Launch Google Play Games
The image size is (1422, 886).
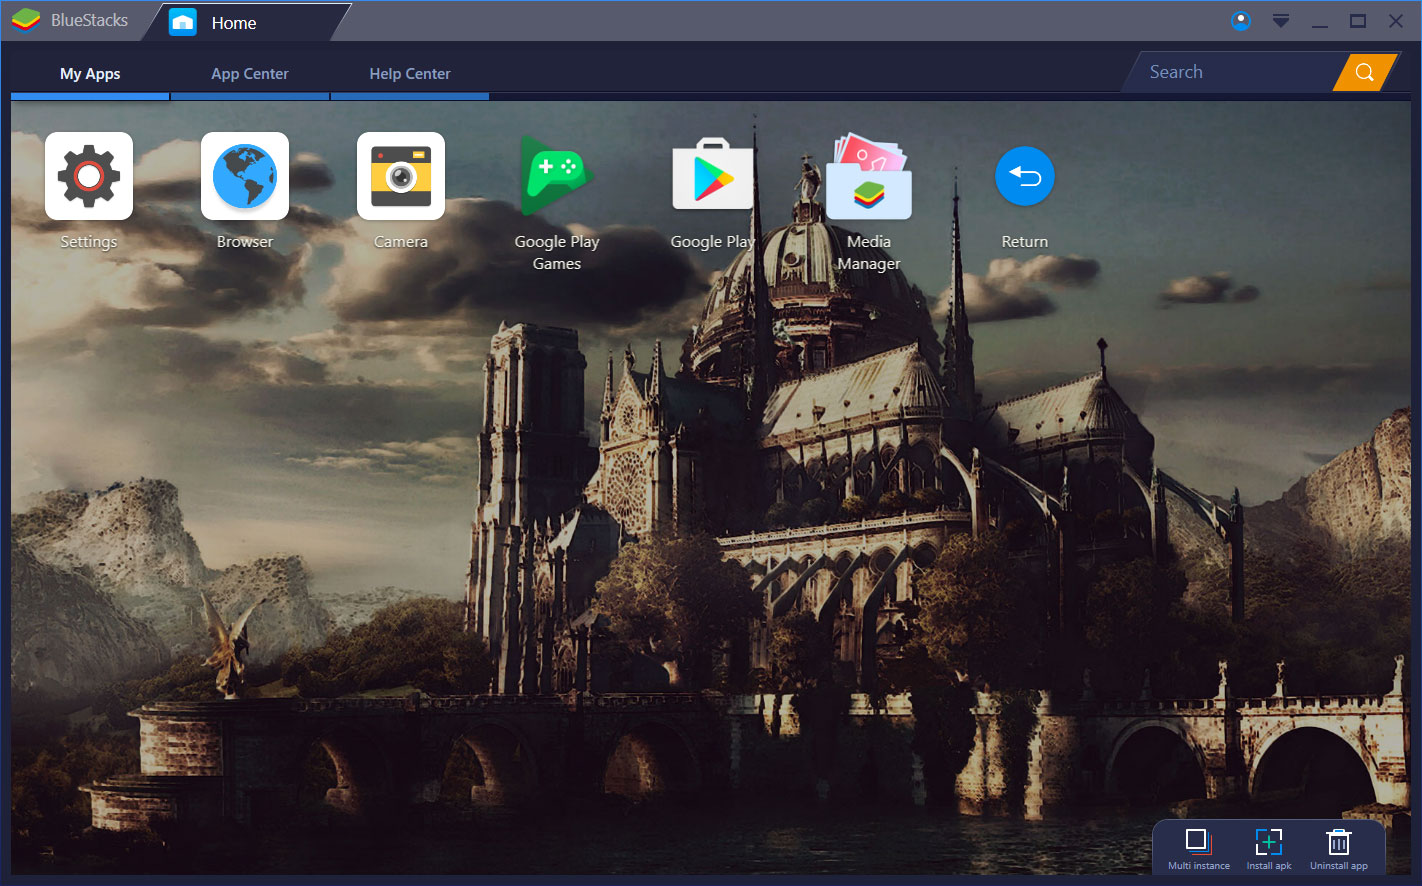click(557, 176)
